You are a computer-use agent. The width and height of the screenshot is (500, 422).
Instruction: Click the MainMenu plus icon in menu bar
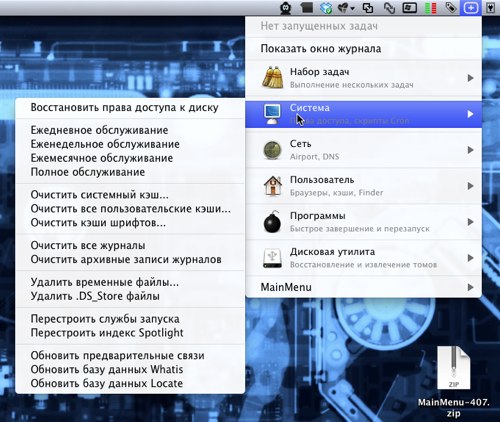tap(470, 8)
